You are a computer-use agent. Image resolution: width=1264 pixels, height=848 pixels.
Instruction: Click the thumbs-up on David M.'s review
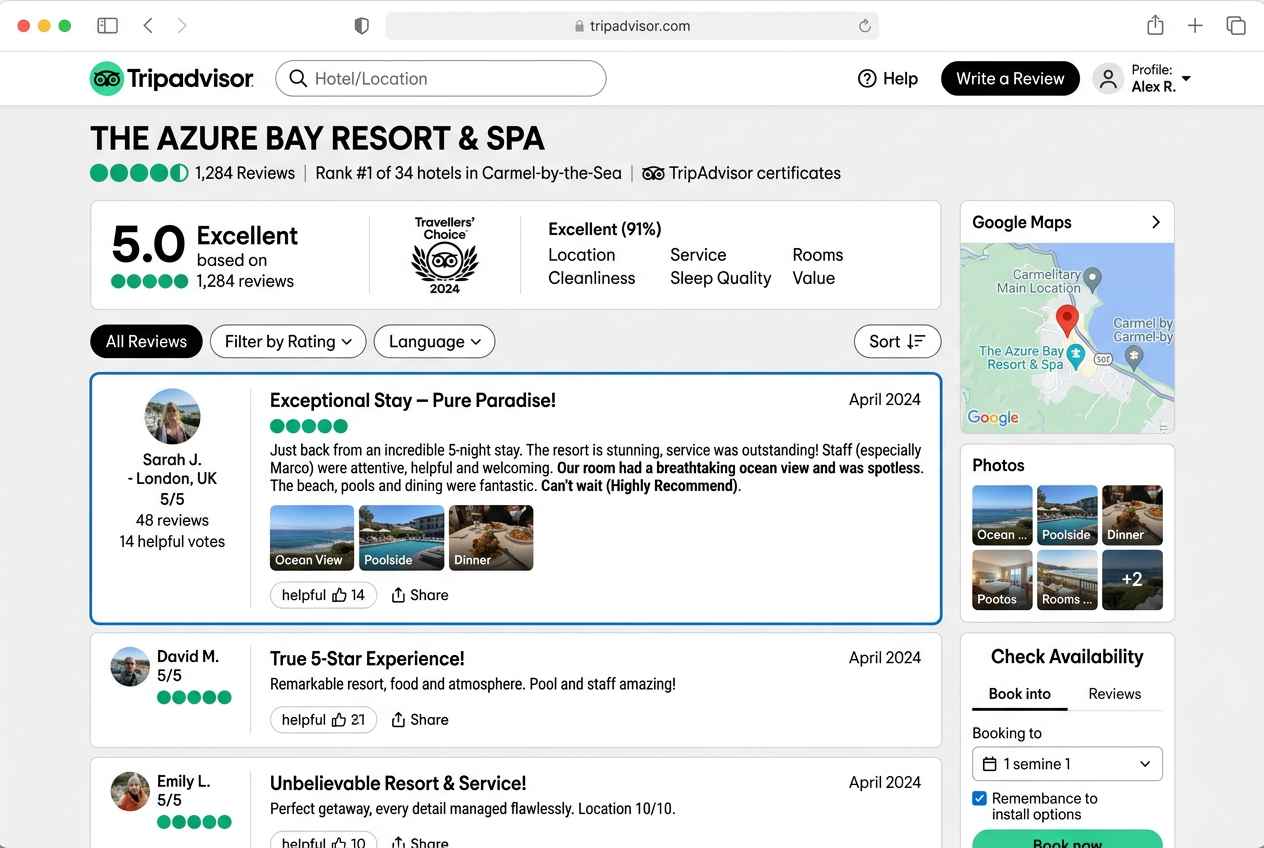click(339, 720)
